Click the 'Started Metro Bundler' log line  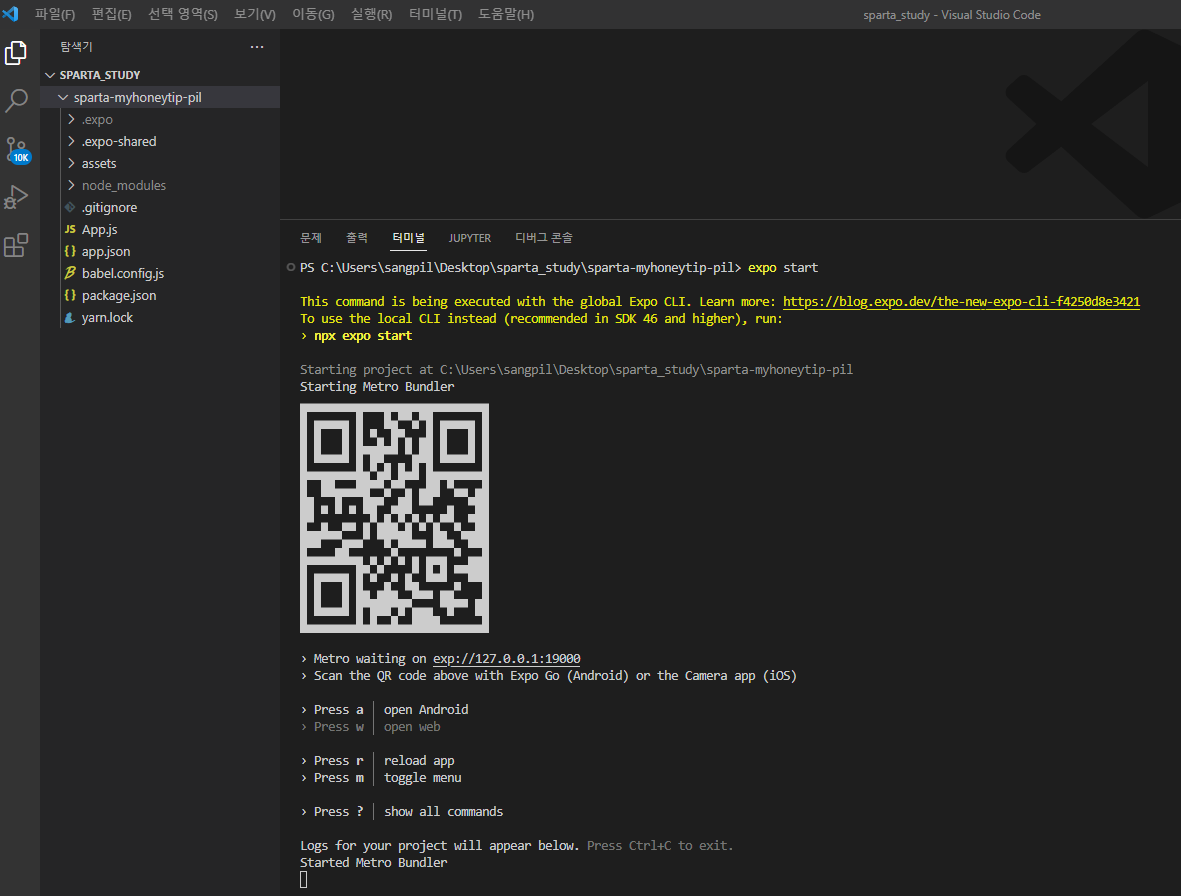[374, 862]
